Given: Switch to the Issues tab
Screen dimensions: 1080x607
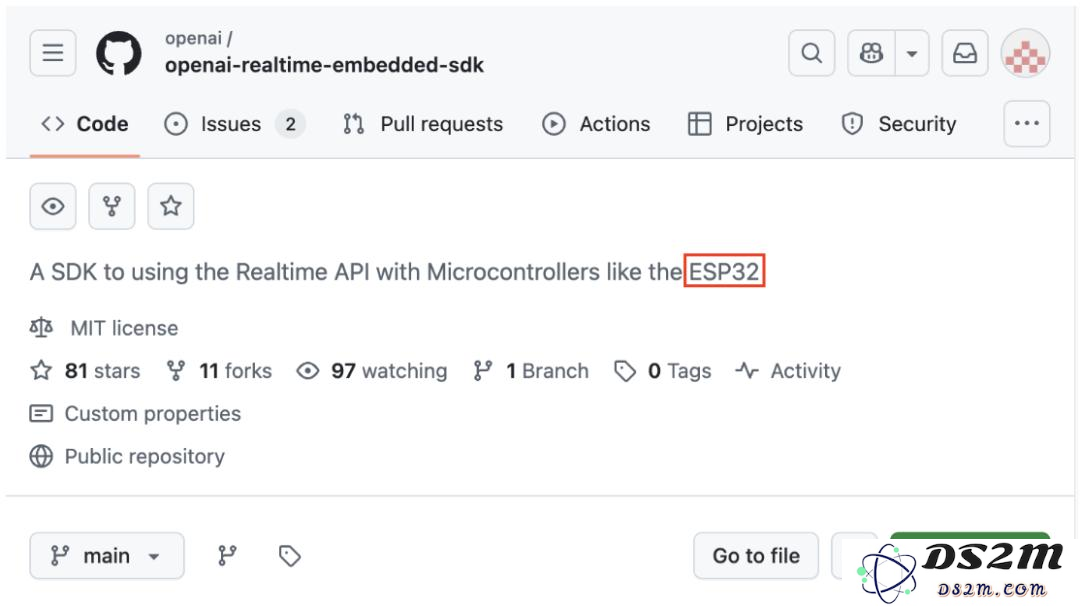Looking at the screenshot, I should tap(234, 124).
